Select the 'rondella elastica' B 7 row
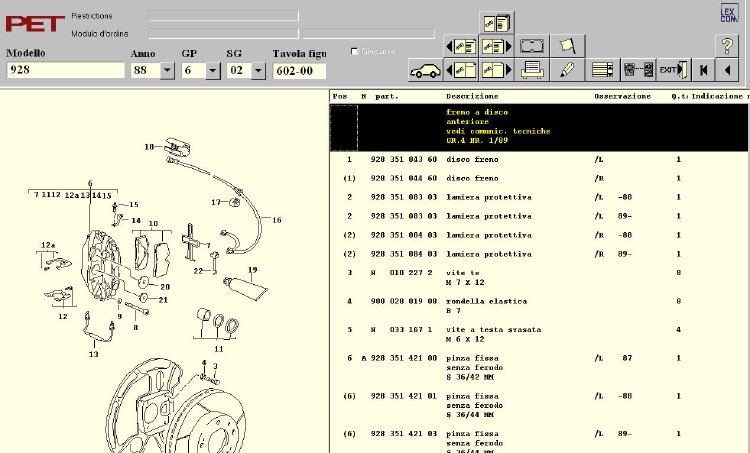Image resolution: width=750 pixels, height=453 pixels. click(539, 306)
